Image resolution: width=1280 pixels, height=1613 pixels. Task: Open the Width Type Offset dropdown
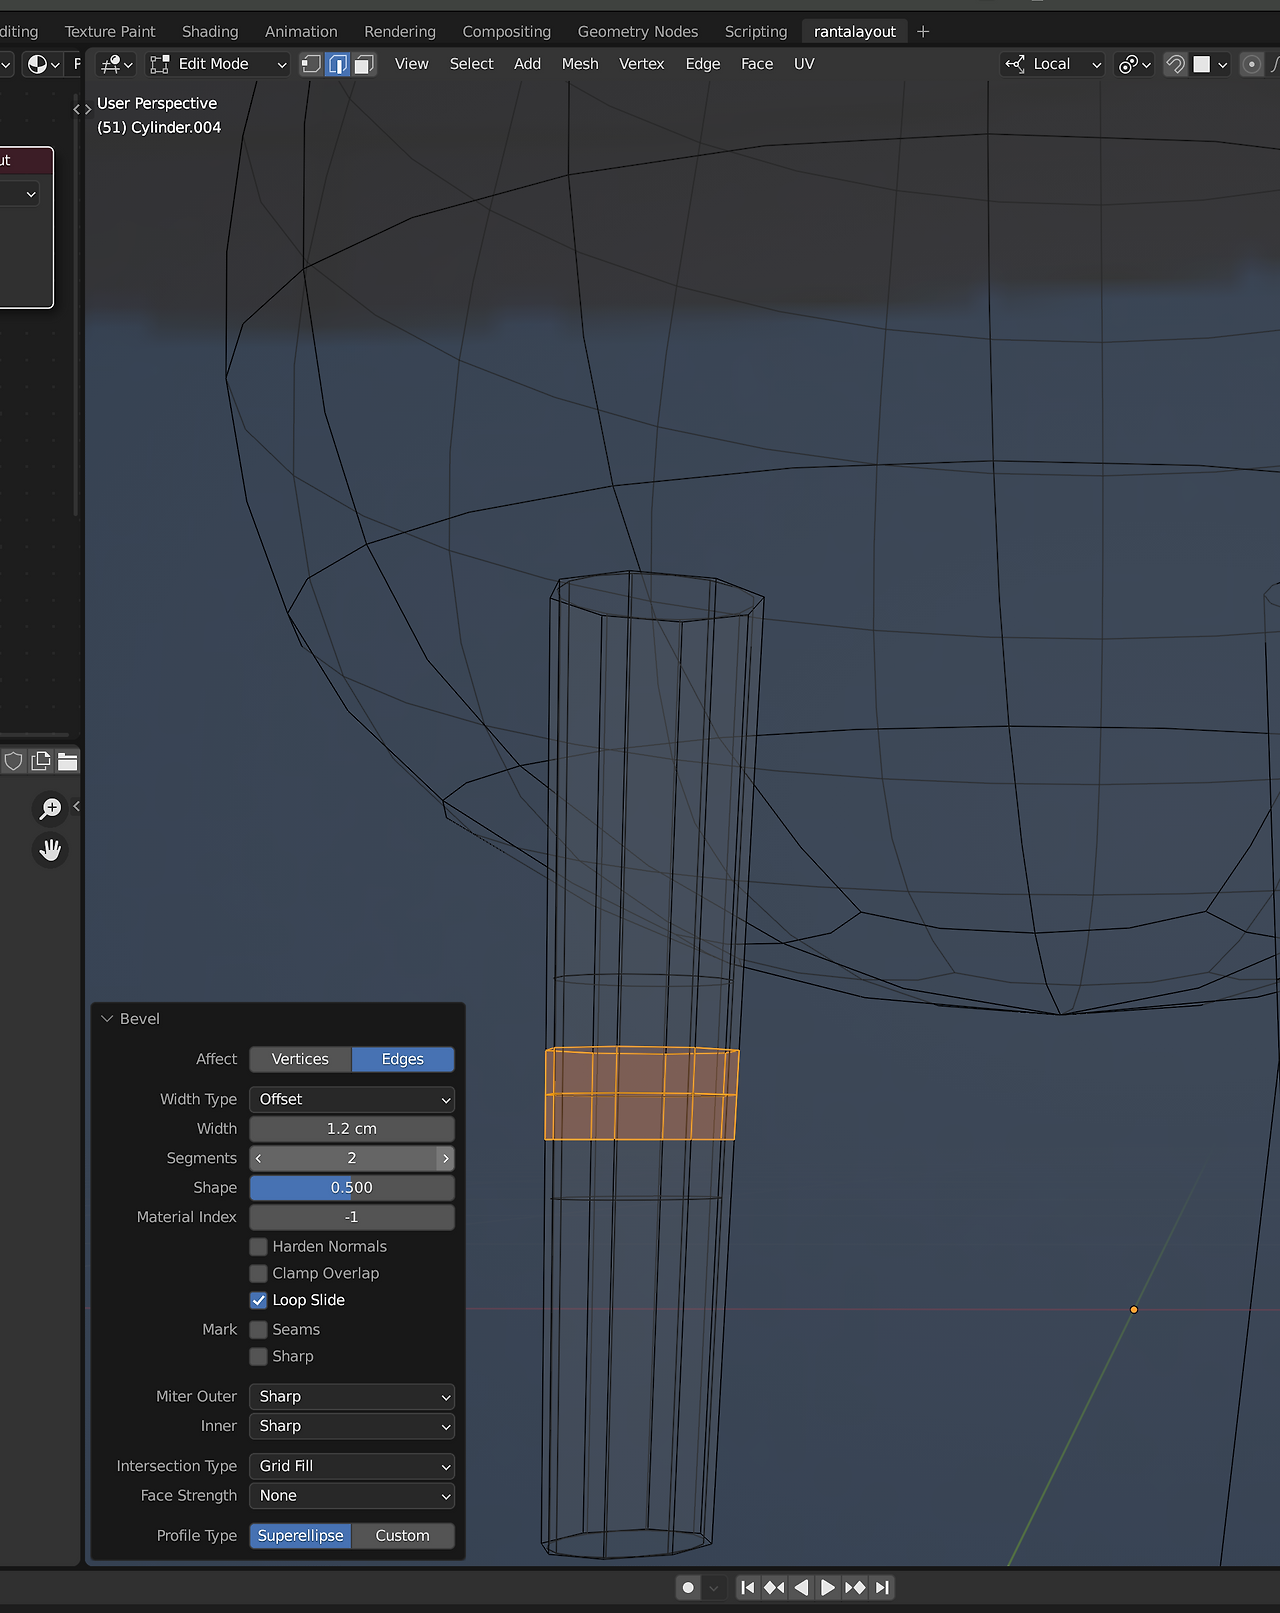(x=352, y=1100)
